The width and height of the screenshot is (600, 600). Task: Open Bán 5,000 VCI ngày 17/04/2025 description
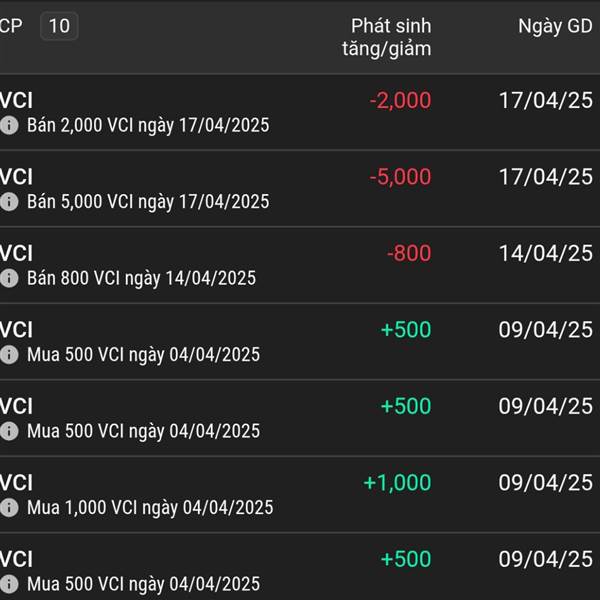coord(148,202)
